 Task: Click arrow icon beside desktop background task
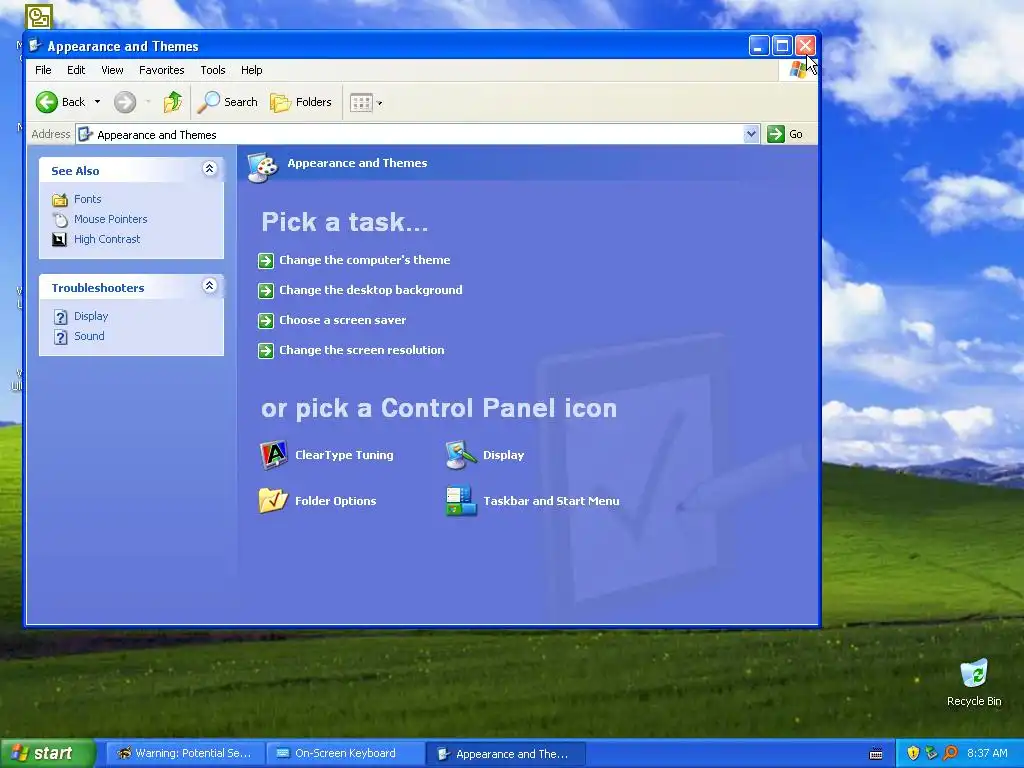tap(266, 291)
